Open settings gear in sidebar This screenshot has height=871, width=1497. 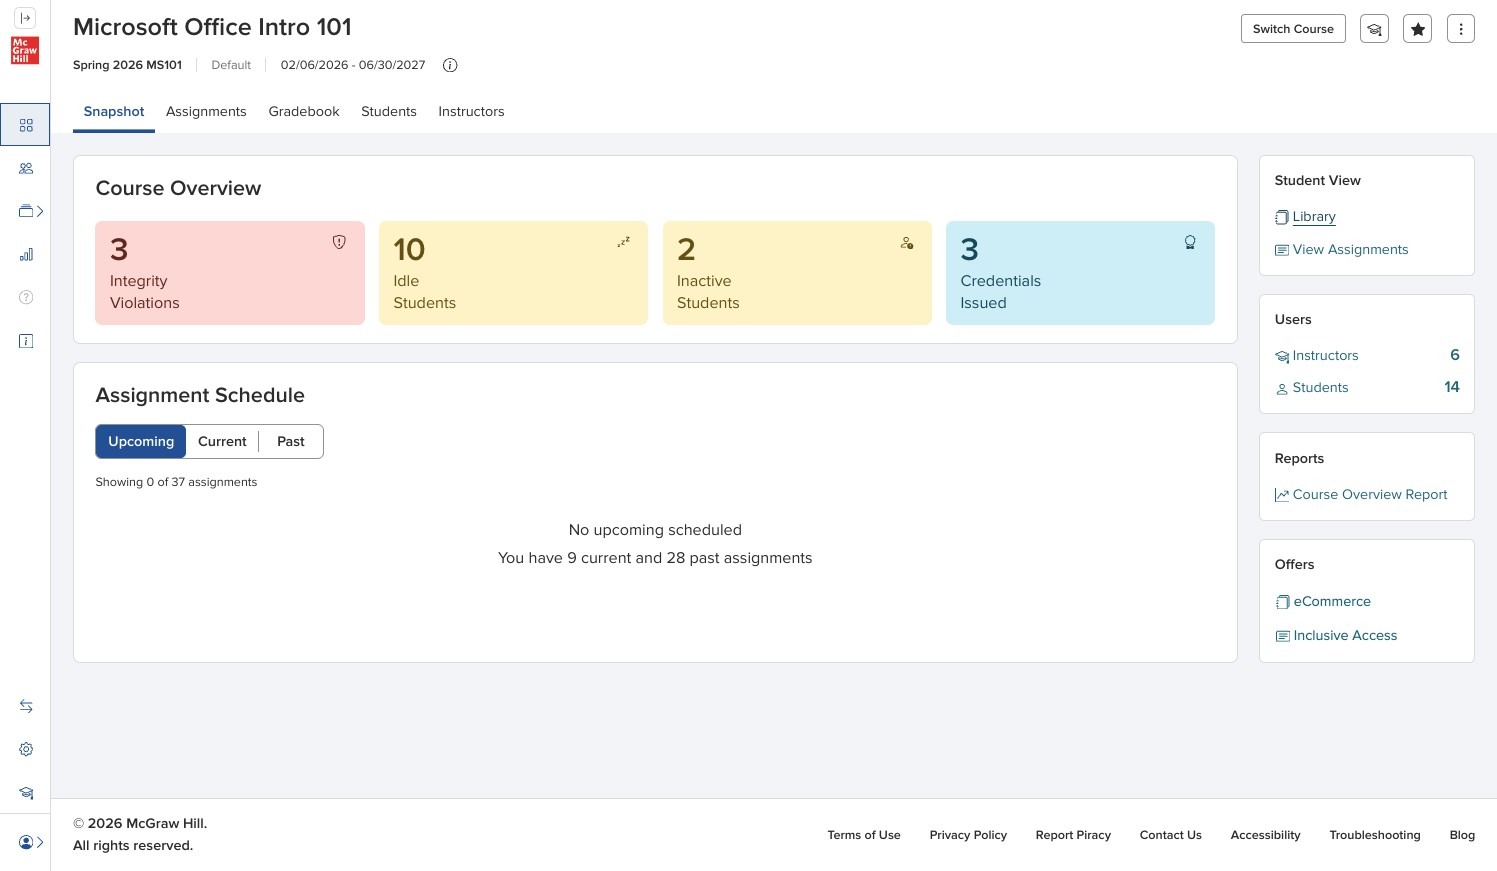click(26, 749)
